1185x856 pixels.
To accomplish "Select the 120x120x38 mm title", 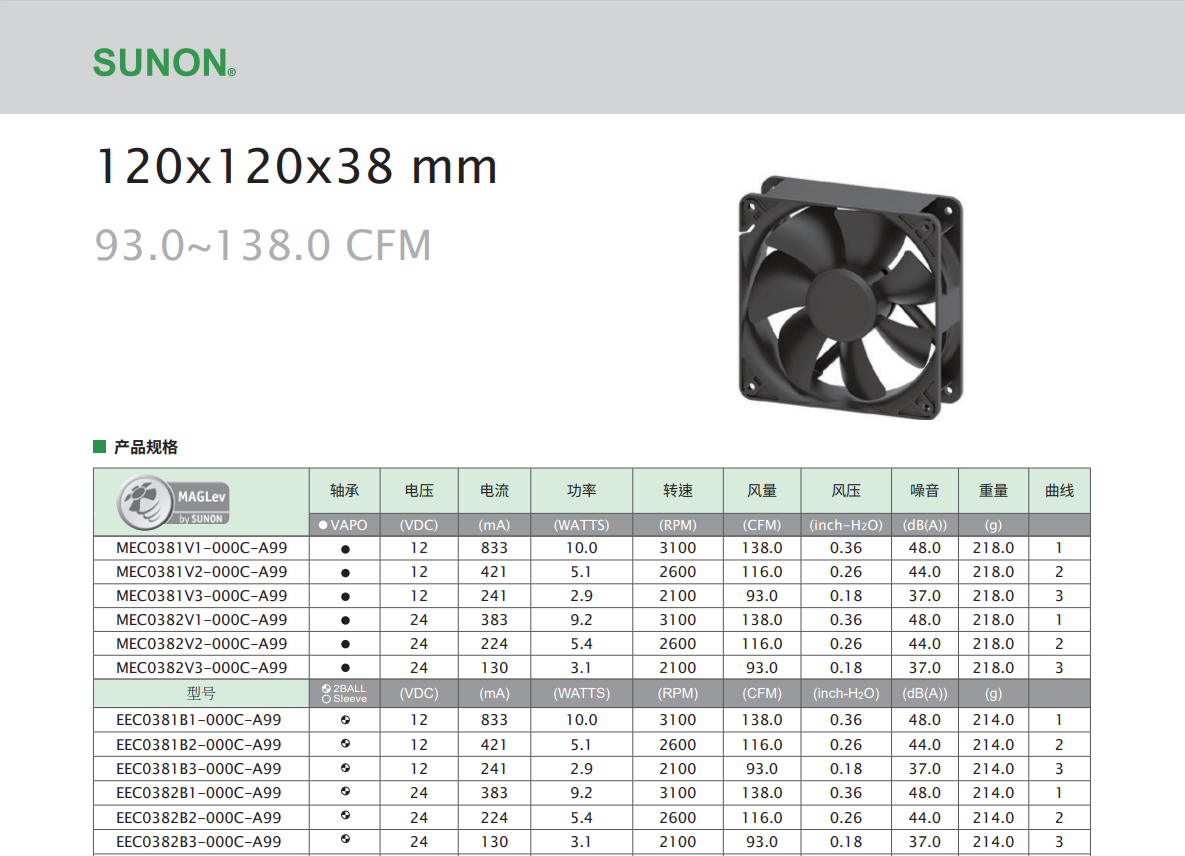I will (x=296, y=166).
